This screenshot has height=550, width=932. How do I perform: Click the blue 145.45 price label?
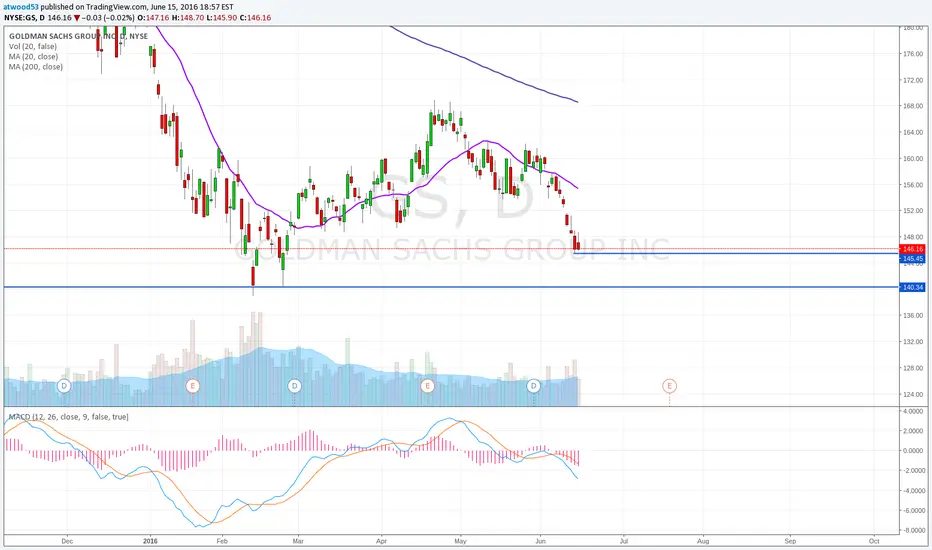tap(913, 259)
